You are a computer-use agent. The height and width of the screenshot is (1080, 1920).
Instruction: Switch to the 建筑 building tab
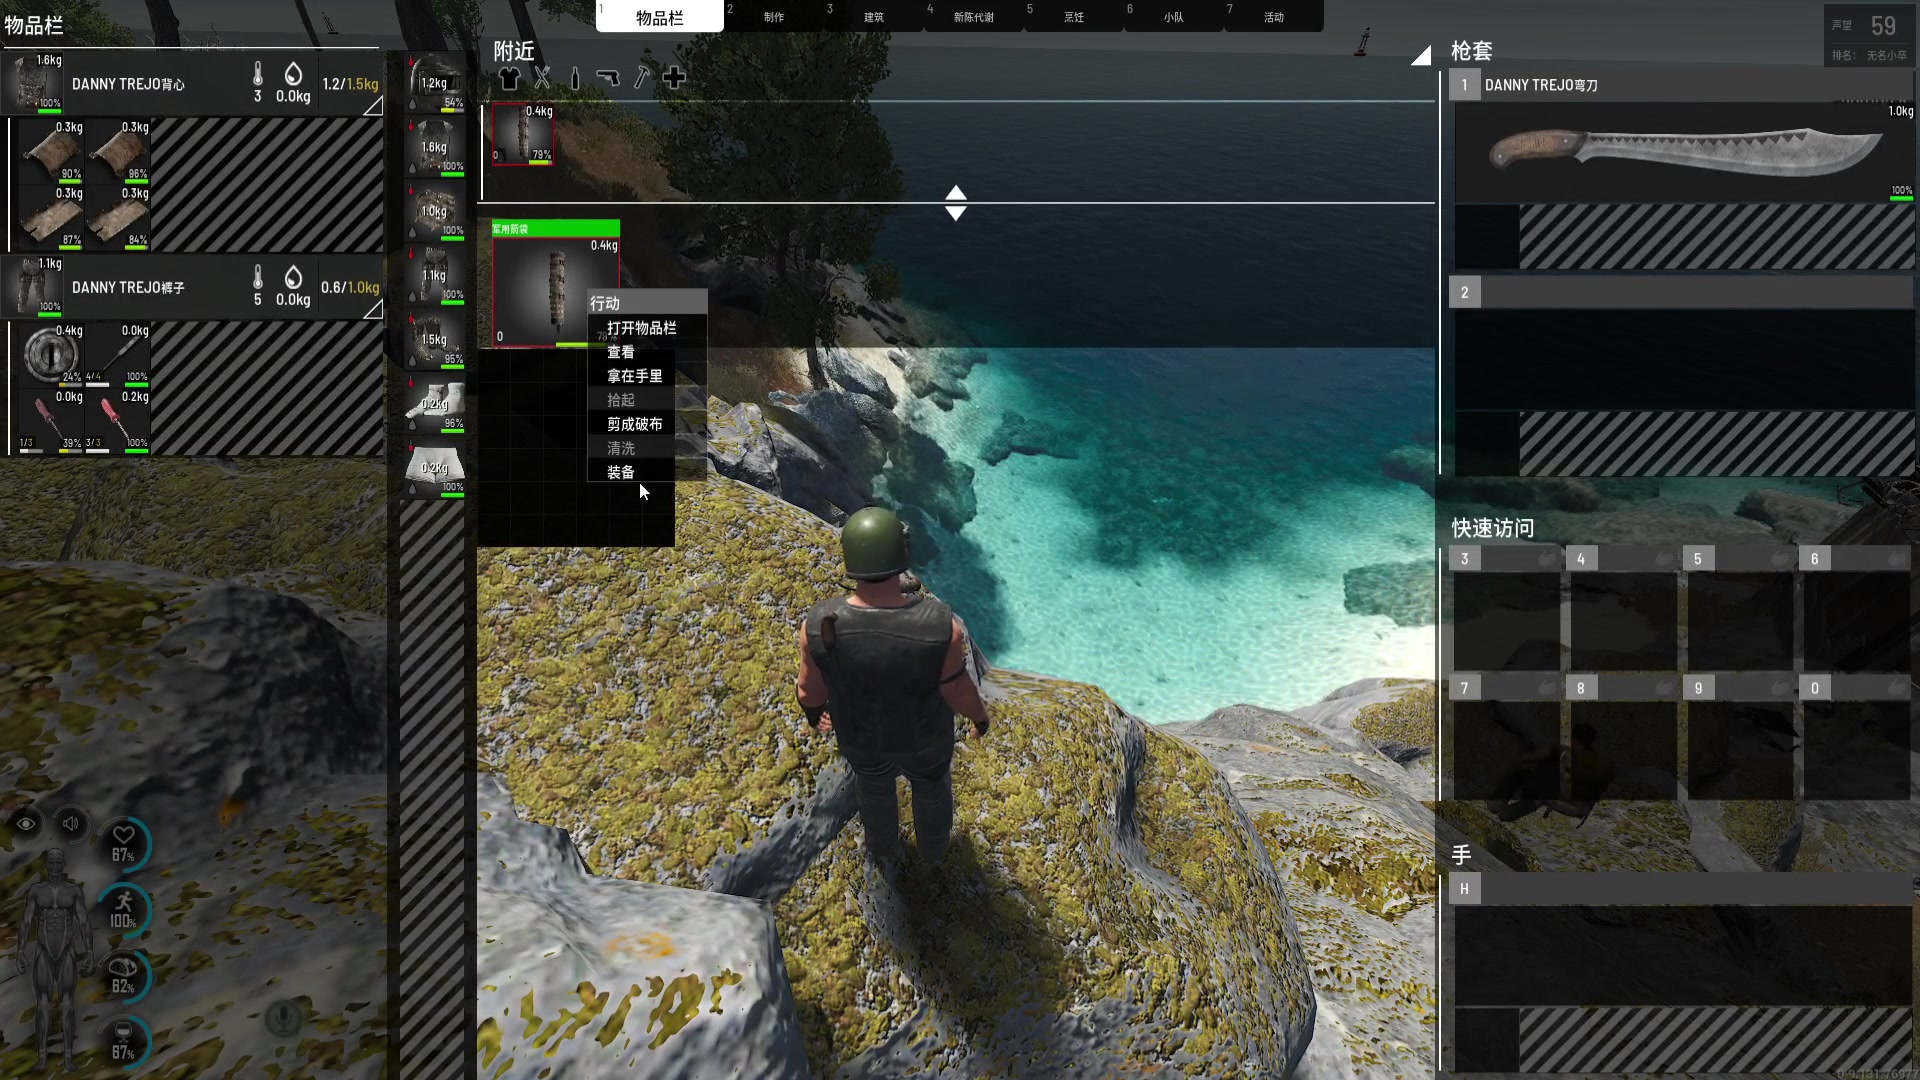click(874, 17)
